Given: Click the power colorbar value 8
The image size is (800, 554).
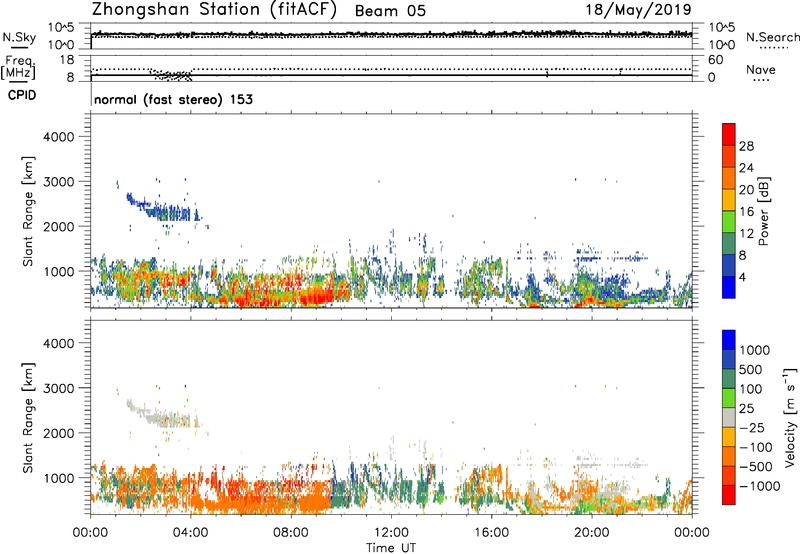Looking at the screenshot, I should click(x=743, y=255).
